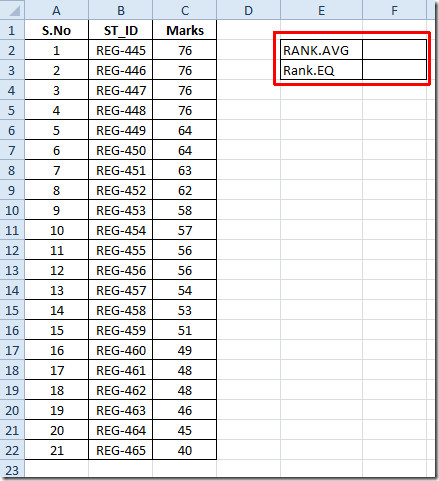Click Marks value 46
The width and height of the screenshot is (439, 481).
pos(185,410)
